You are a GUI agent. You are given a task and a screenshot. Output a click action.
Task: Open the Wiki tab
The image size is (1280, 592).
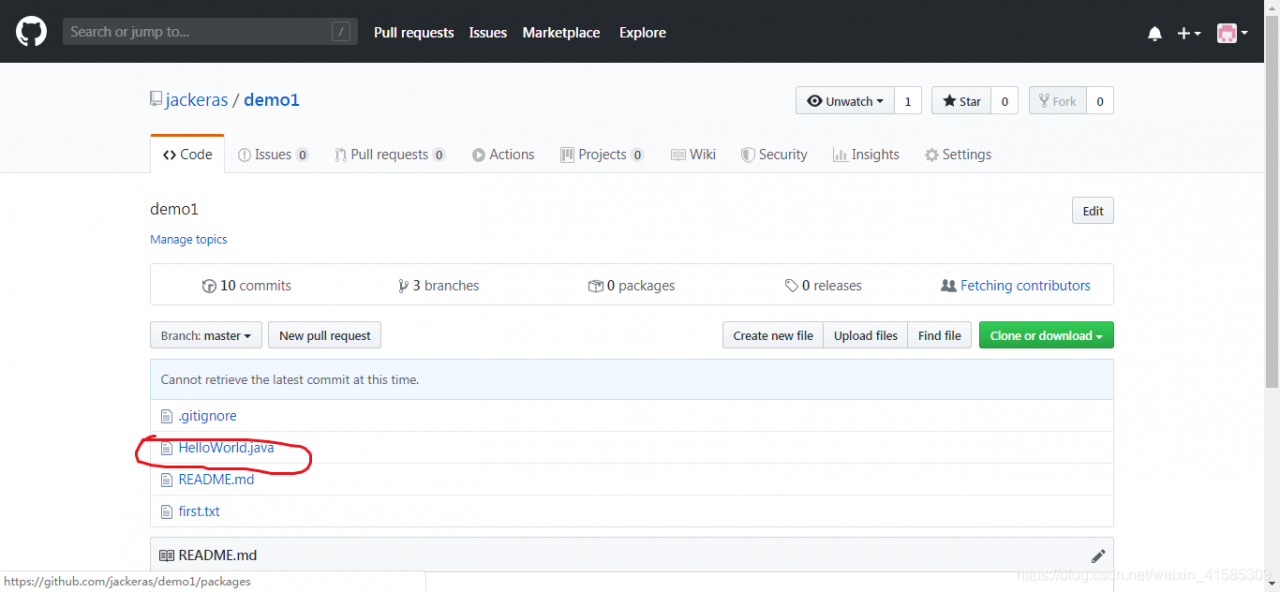tap(693, 154)
